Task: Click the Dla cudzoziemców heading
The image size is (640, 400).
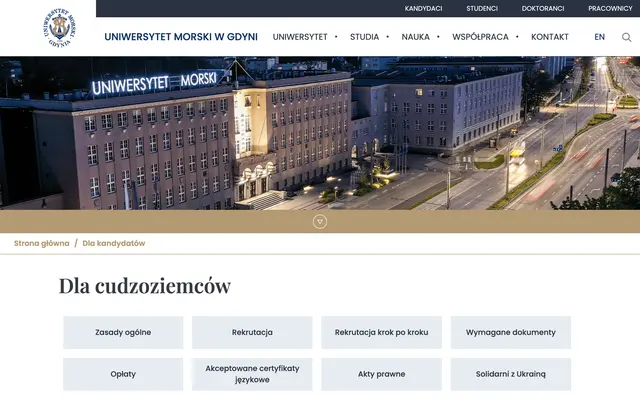Action: click(x=145, y=286)
